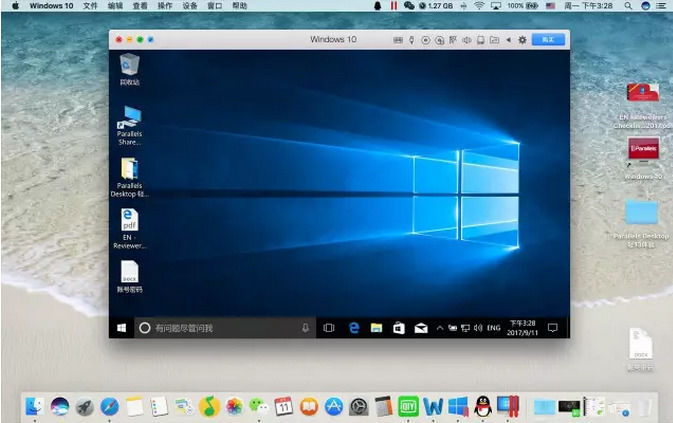Open Launchpad rocket in the Dock
The height and width of the screenshot is (423, 673).
coord(85,406)
